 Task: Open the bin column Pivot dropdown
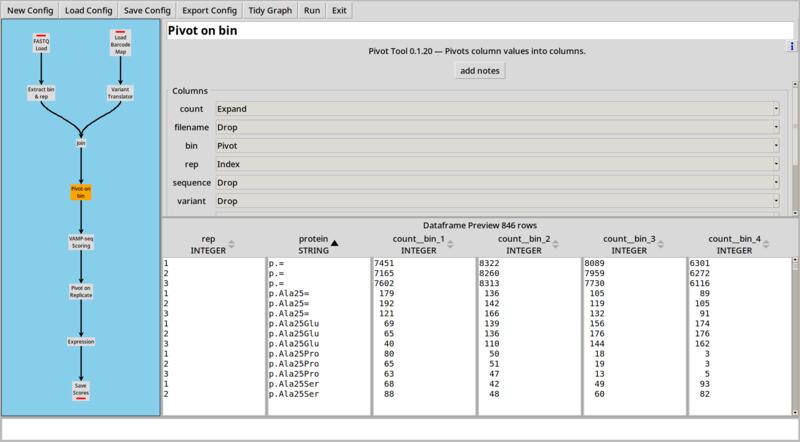pyautogui.click(x=497, y=145)
